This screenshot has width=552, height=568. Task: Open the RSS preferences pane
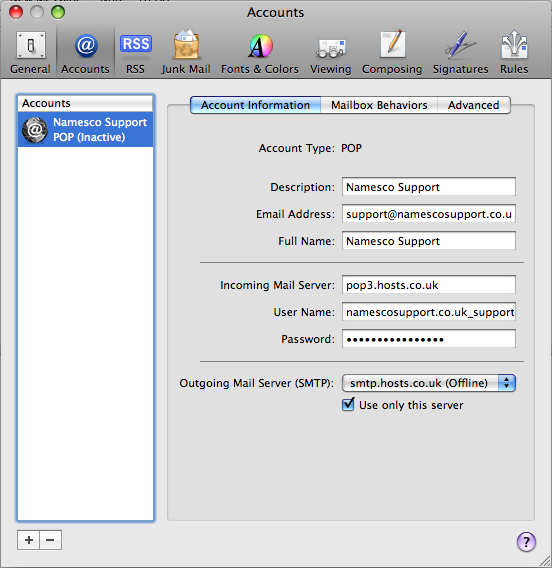pos(135,53)
